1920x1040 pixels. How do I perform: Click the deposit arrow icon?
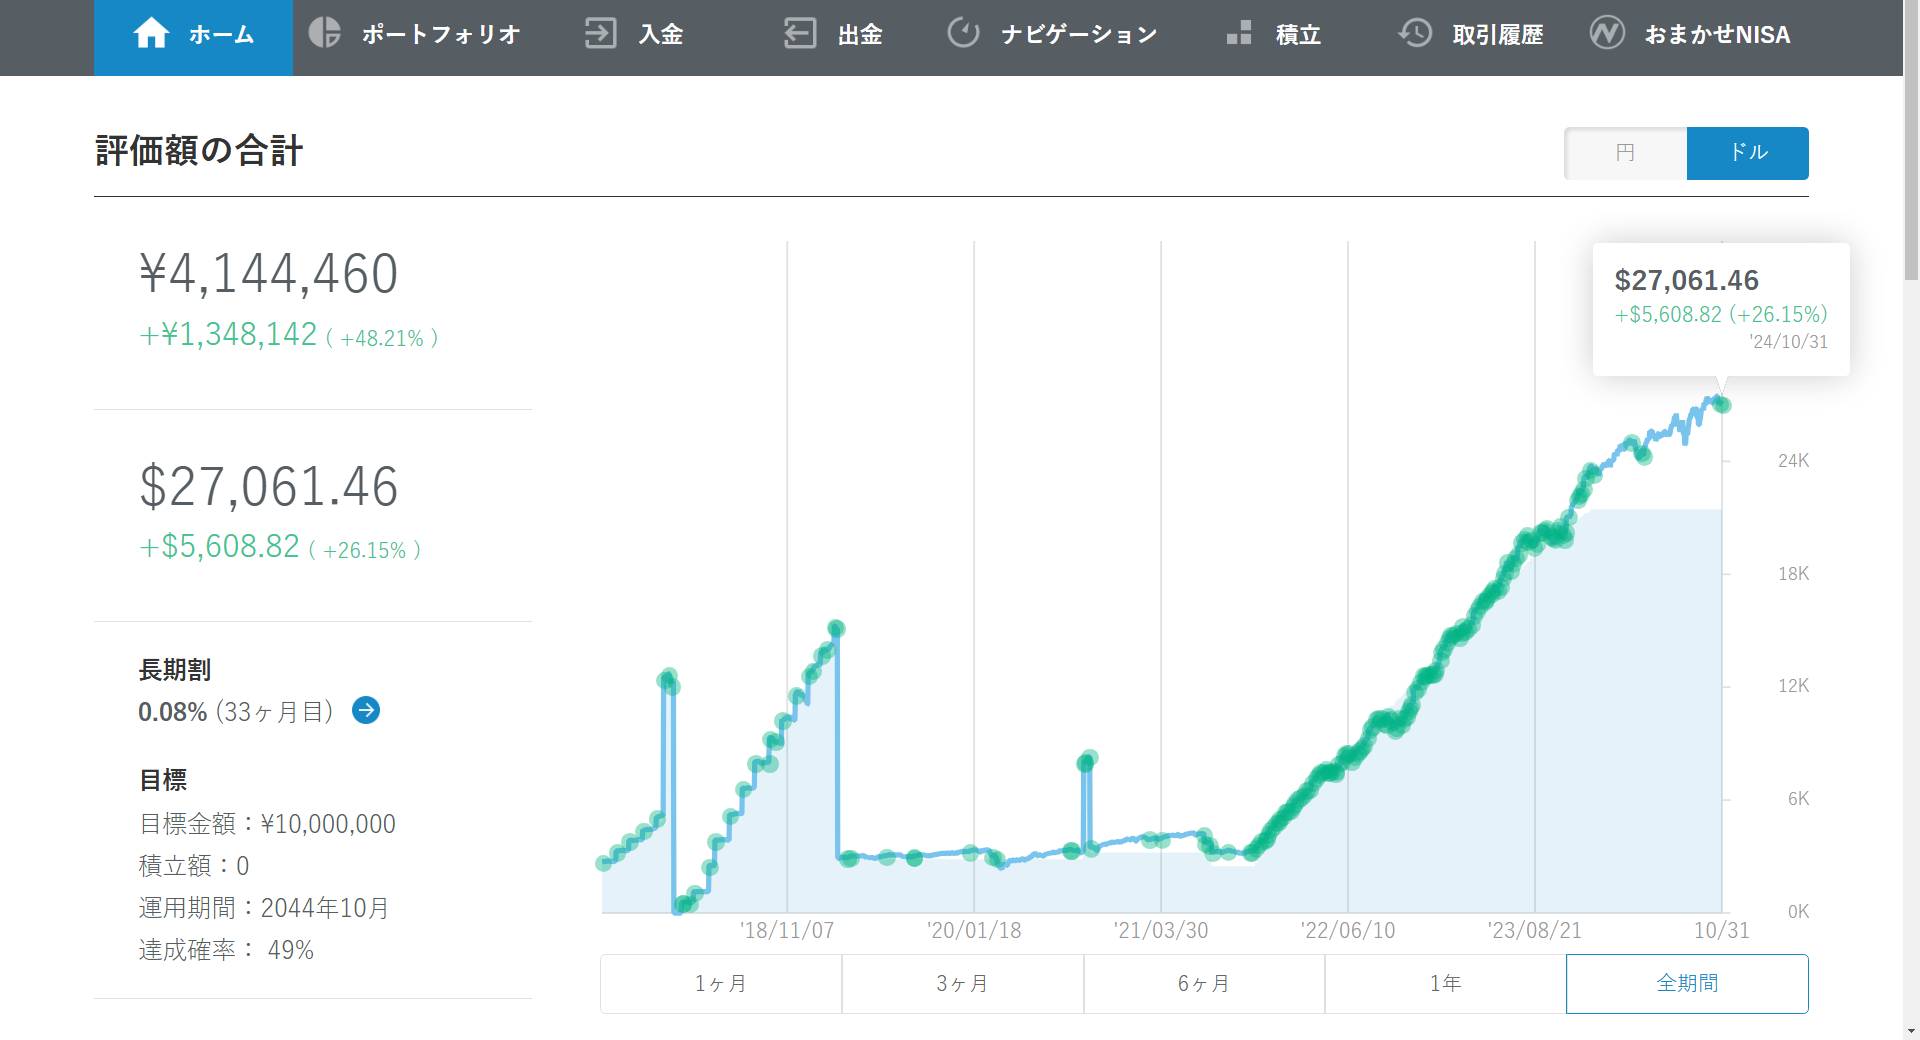(600, 33)
